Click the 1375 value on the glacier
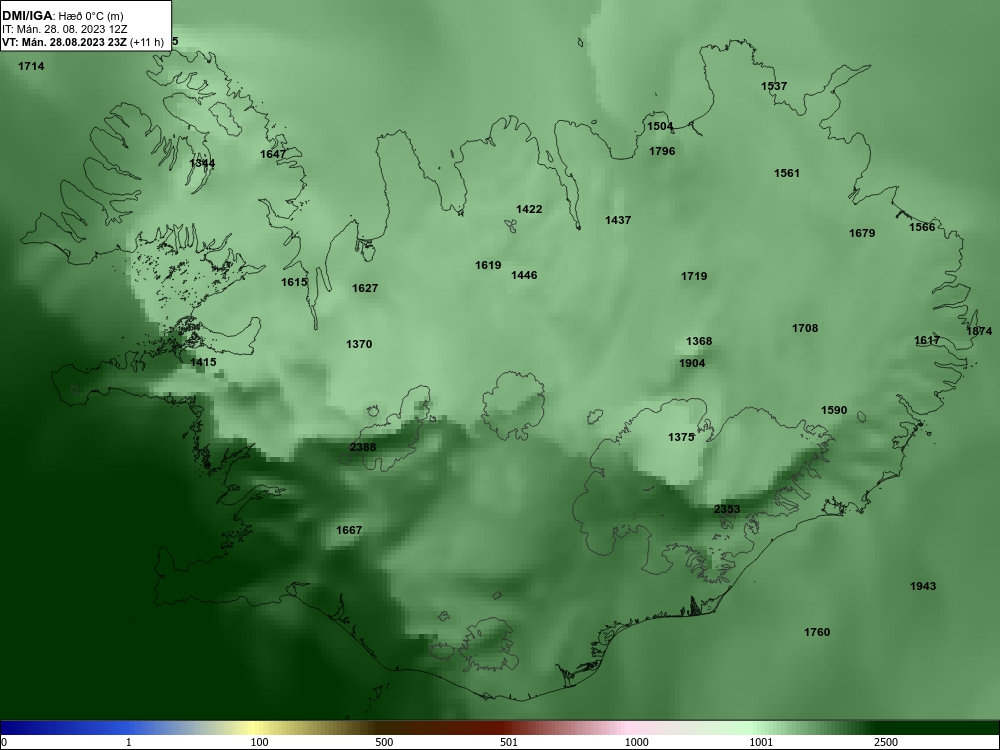The image size is (1000, 750). 681,438
